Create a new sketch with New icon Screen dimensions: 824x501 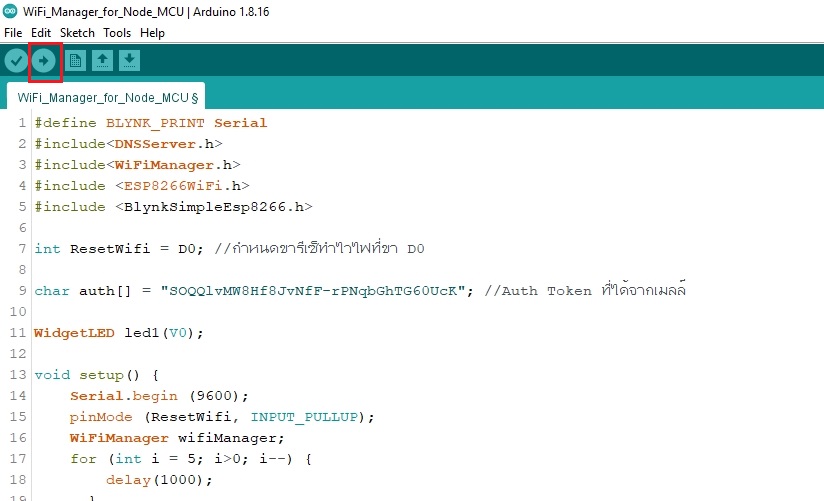pyautogui.click(x=75, y=60)
